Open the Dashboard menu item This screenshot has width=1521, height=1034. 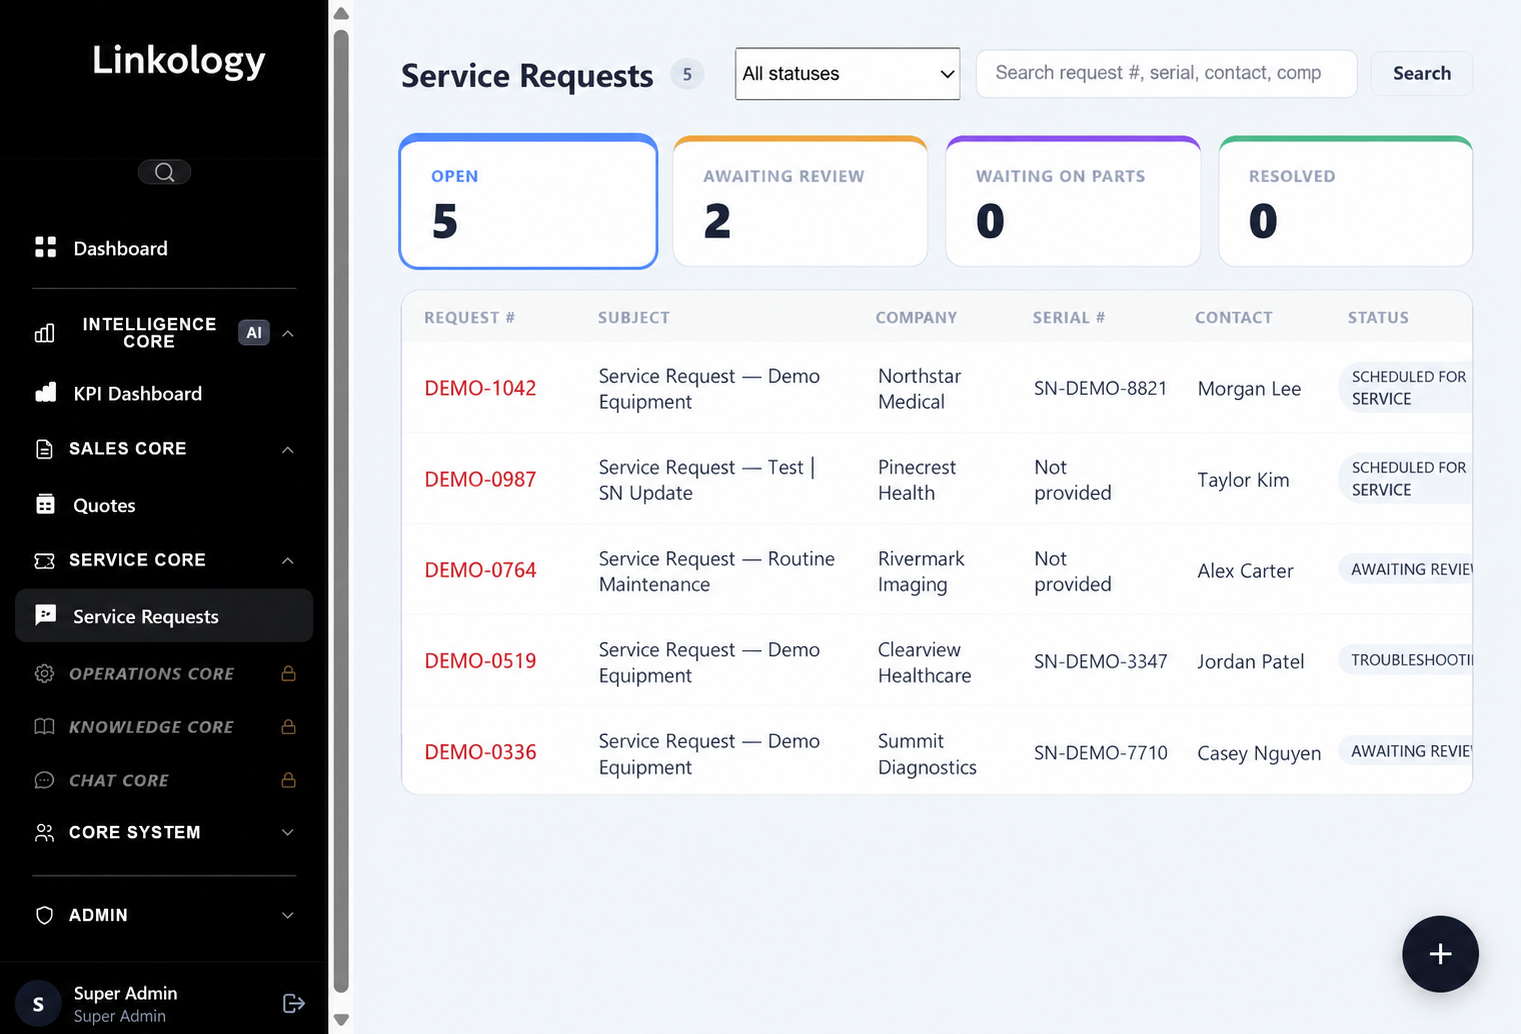pyautogui.click(x=164, y=248)
